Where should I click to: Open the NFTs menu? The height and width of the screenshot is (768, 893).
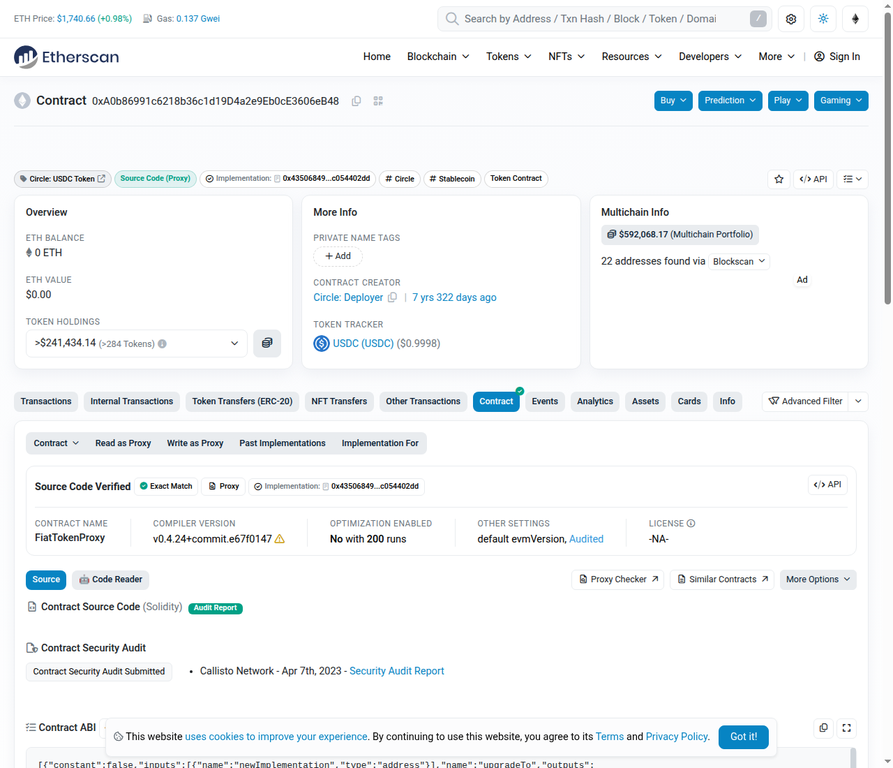[x=566, y=57]
